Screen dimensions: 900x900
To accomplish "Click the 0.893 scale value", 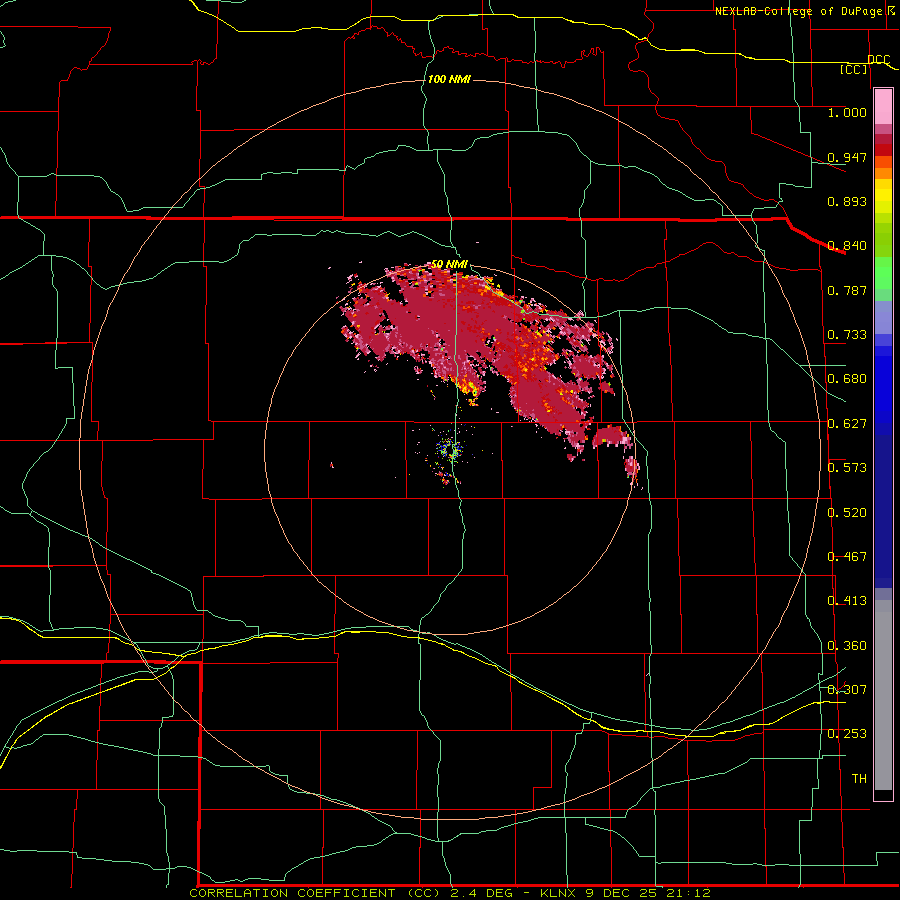I will [847, 201].
